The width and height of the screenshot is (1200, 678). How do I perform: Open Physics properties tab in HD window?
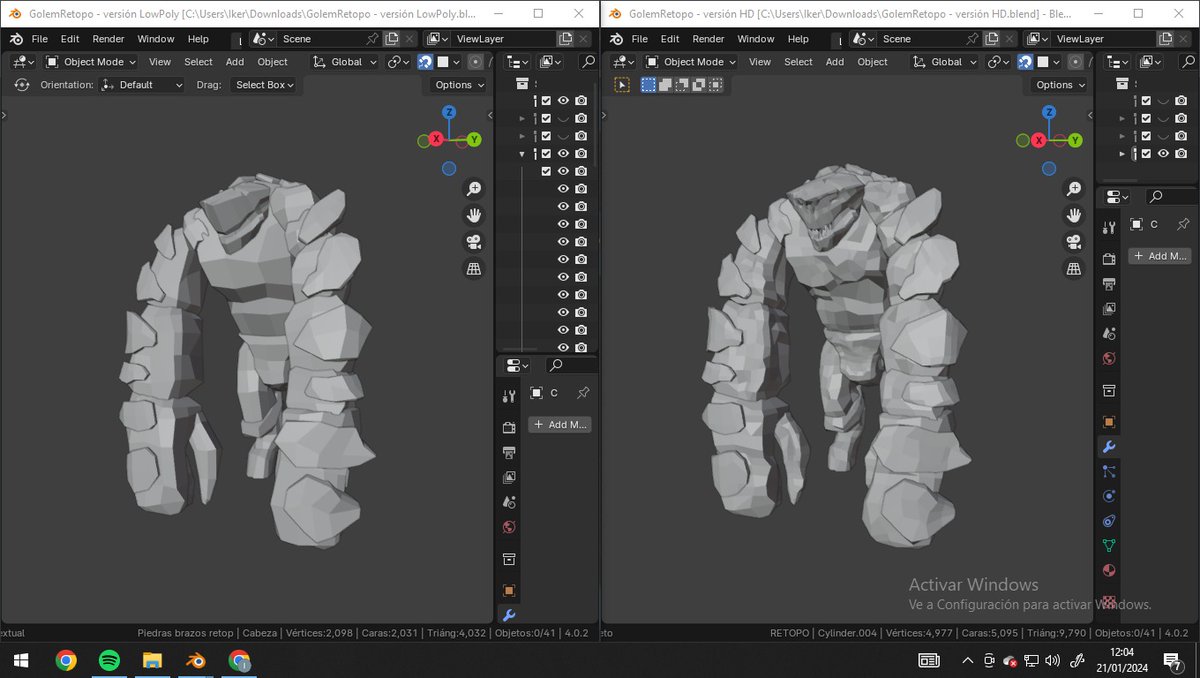[1108, 496]
